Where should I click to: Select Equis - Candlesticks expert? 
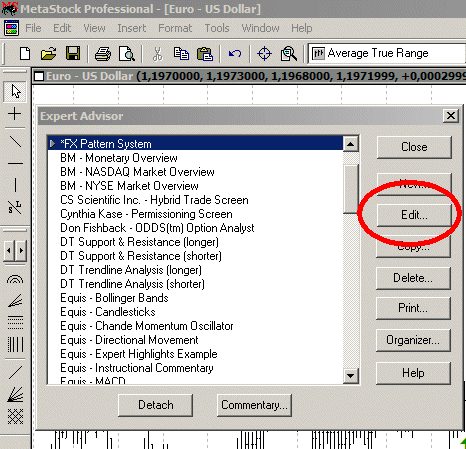point(195,312)
